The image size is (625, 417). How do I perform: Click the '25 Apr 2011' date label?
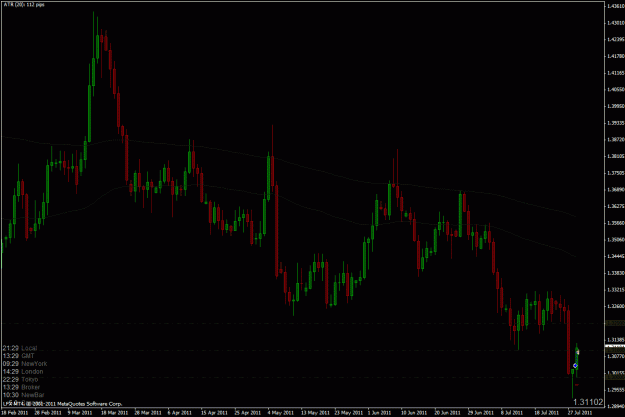coord(248,413)
